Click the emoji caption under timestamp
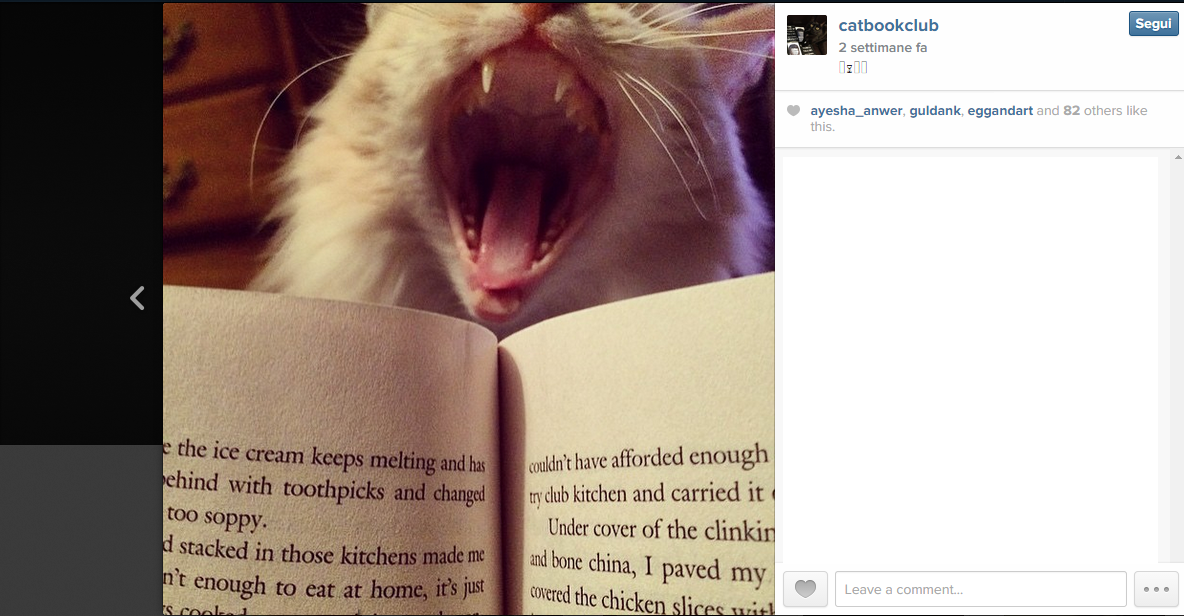Image resolution: width=1184 pixels, height=616 pixels. pyautogui.click(x=853, y=67)
